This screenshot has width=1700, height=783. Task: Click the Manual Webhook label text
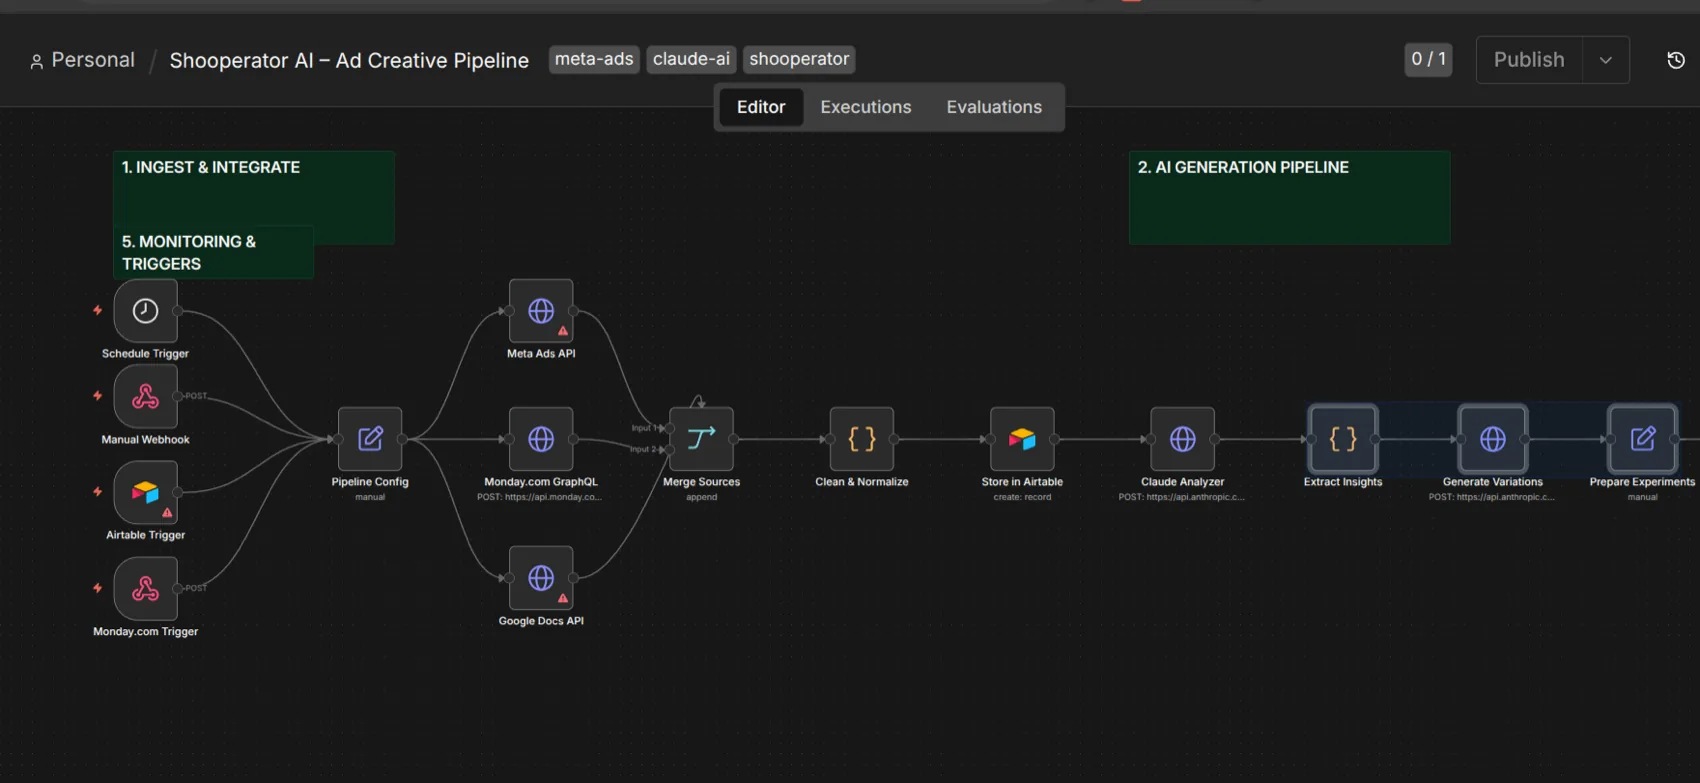(145, 439)
